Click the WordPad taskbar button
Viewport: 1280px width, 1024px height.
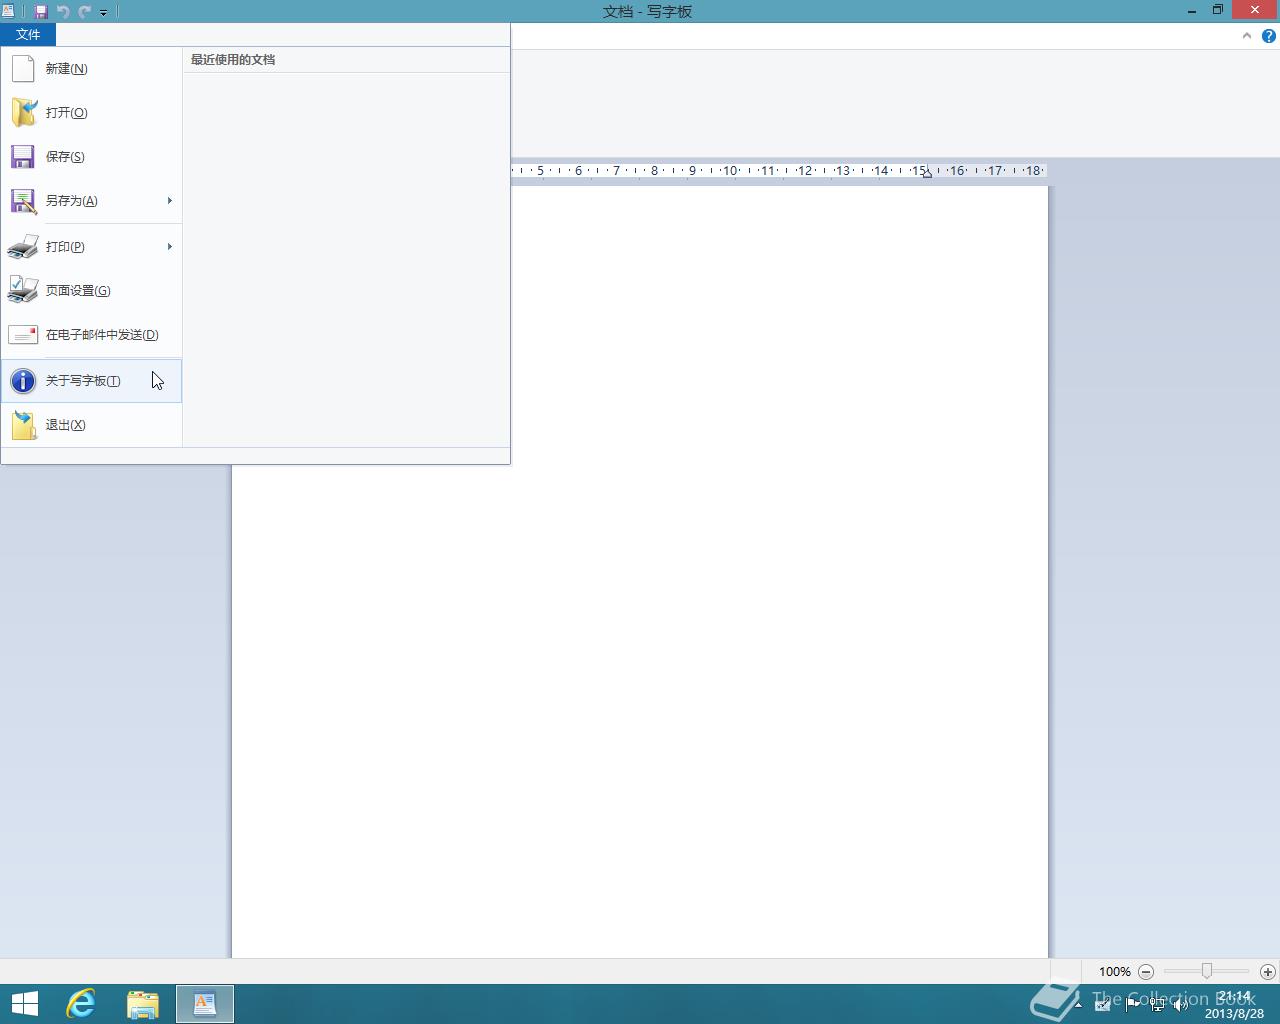[x=205, y=1004]
